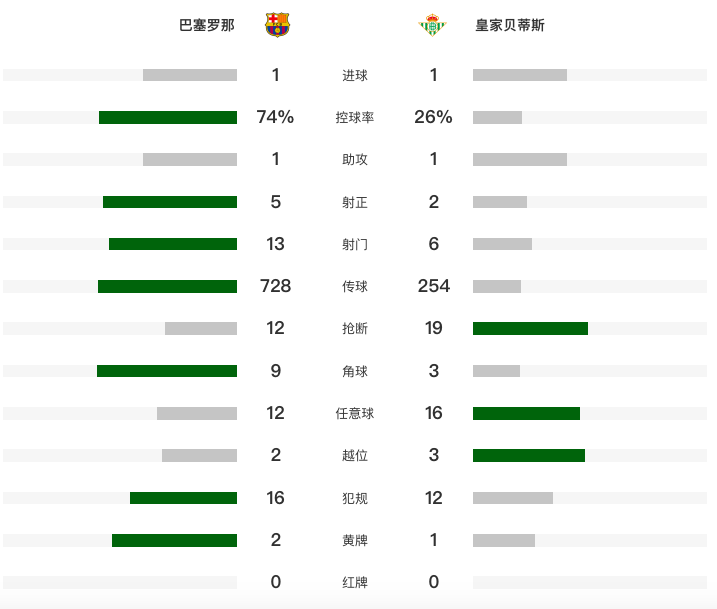Select the 传球 passes stat label

(355, 287)
